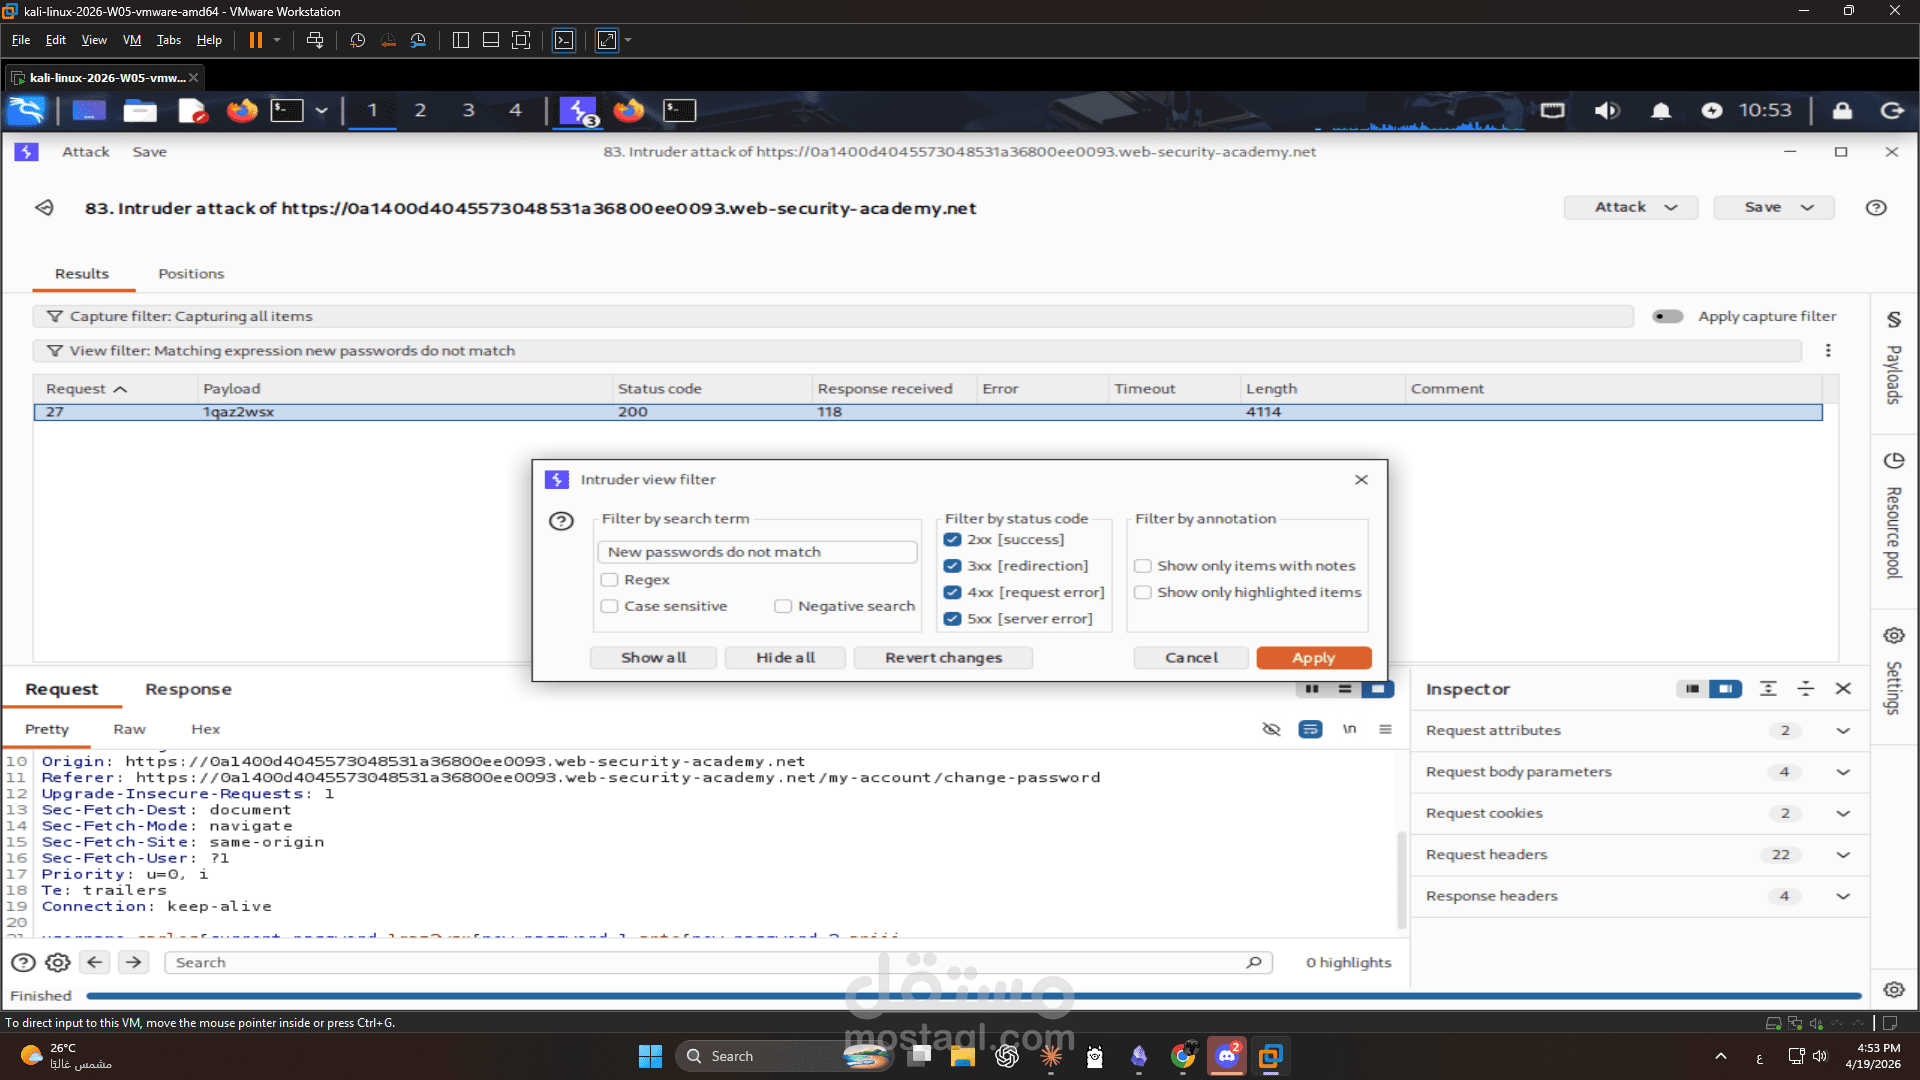Go to the next search match arrow
This screenshot has height=1080, width=1920.
click(x=133, y=962)
